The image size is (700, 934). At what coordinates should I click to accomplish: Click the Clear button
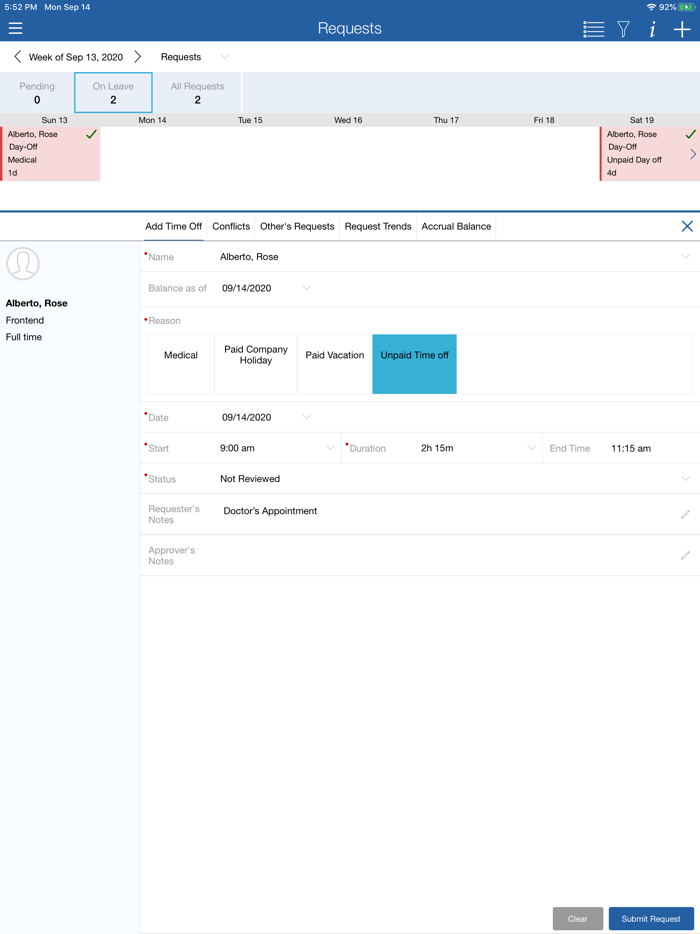[578, 919]
